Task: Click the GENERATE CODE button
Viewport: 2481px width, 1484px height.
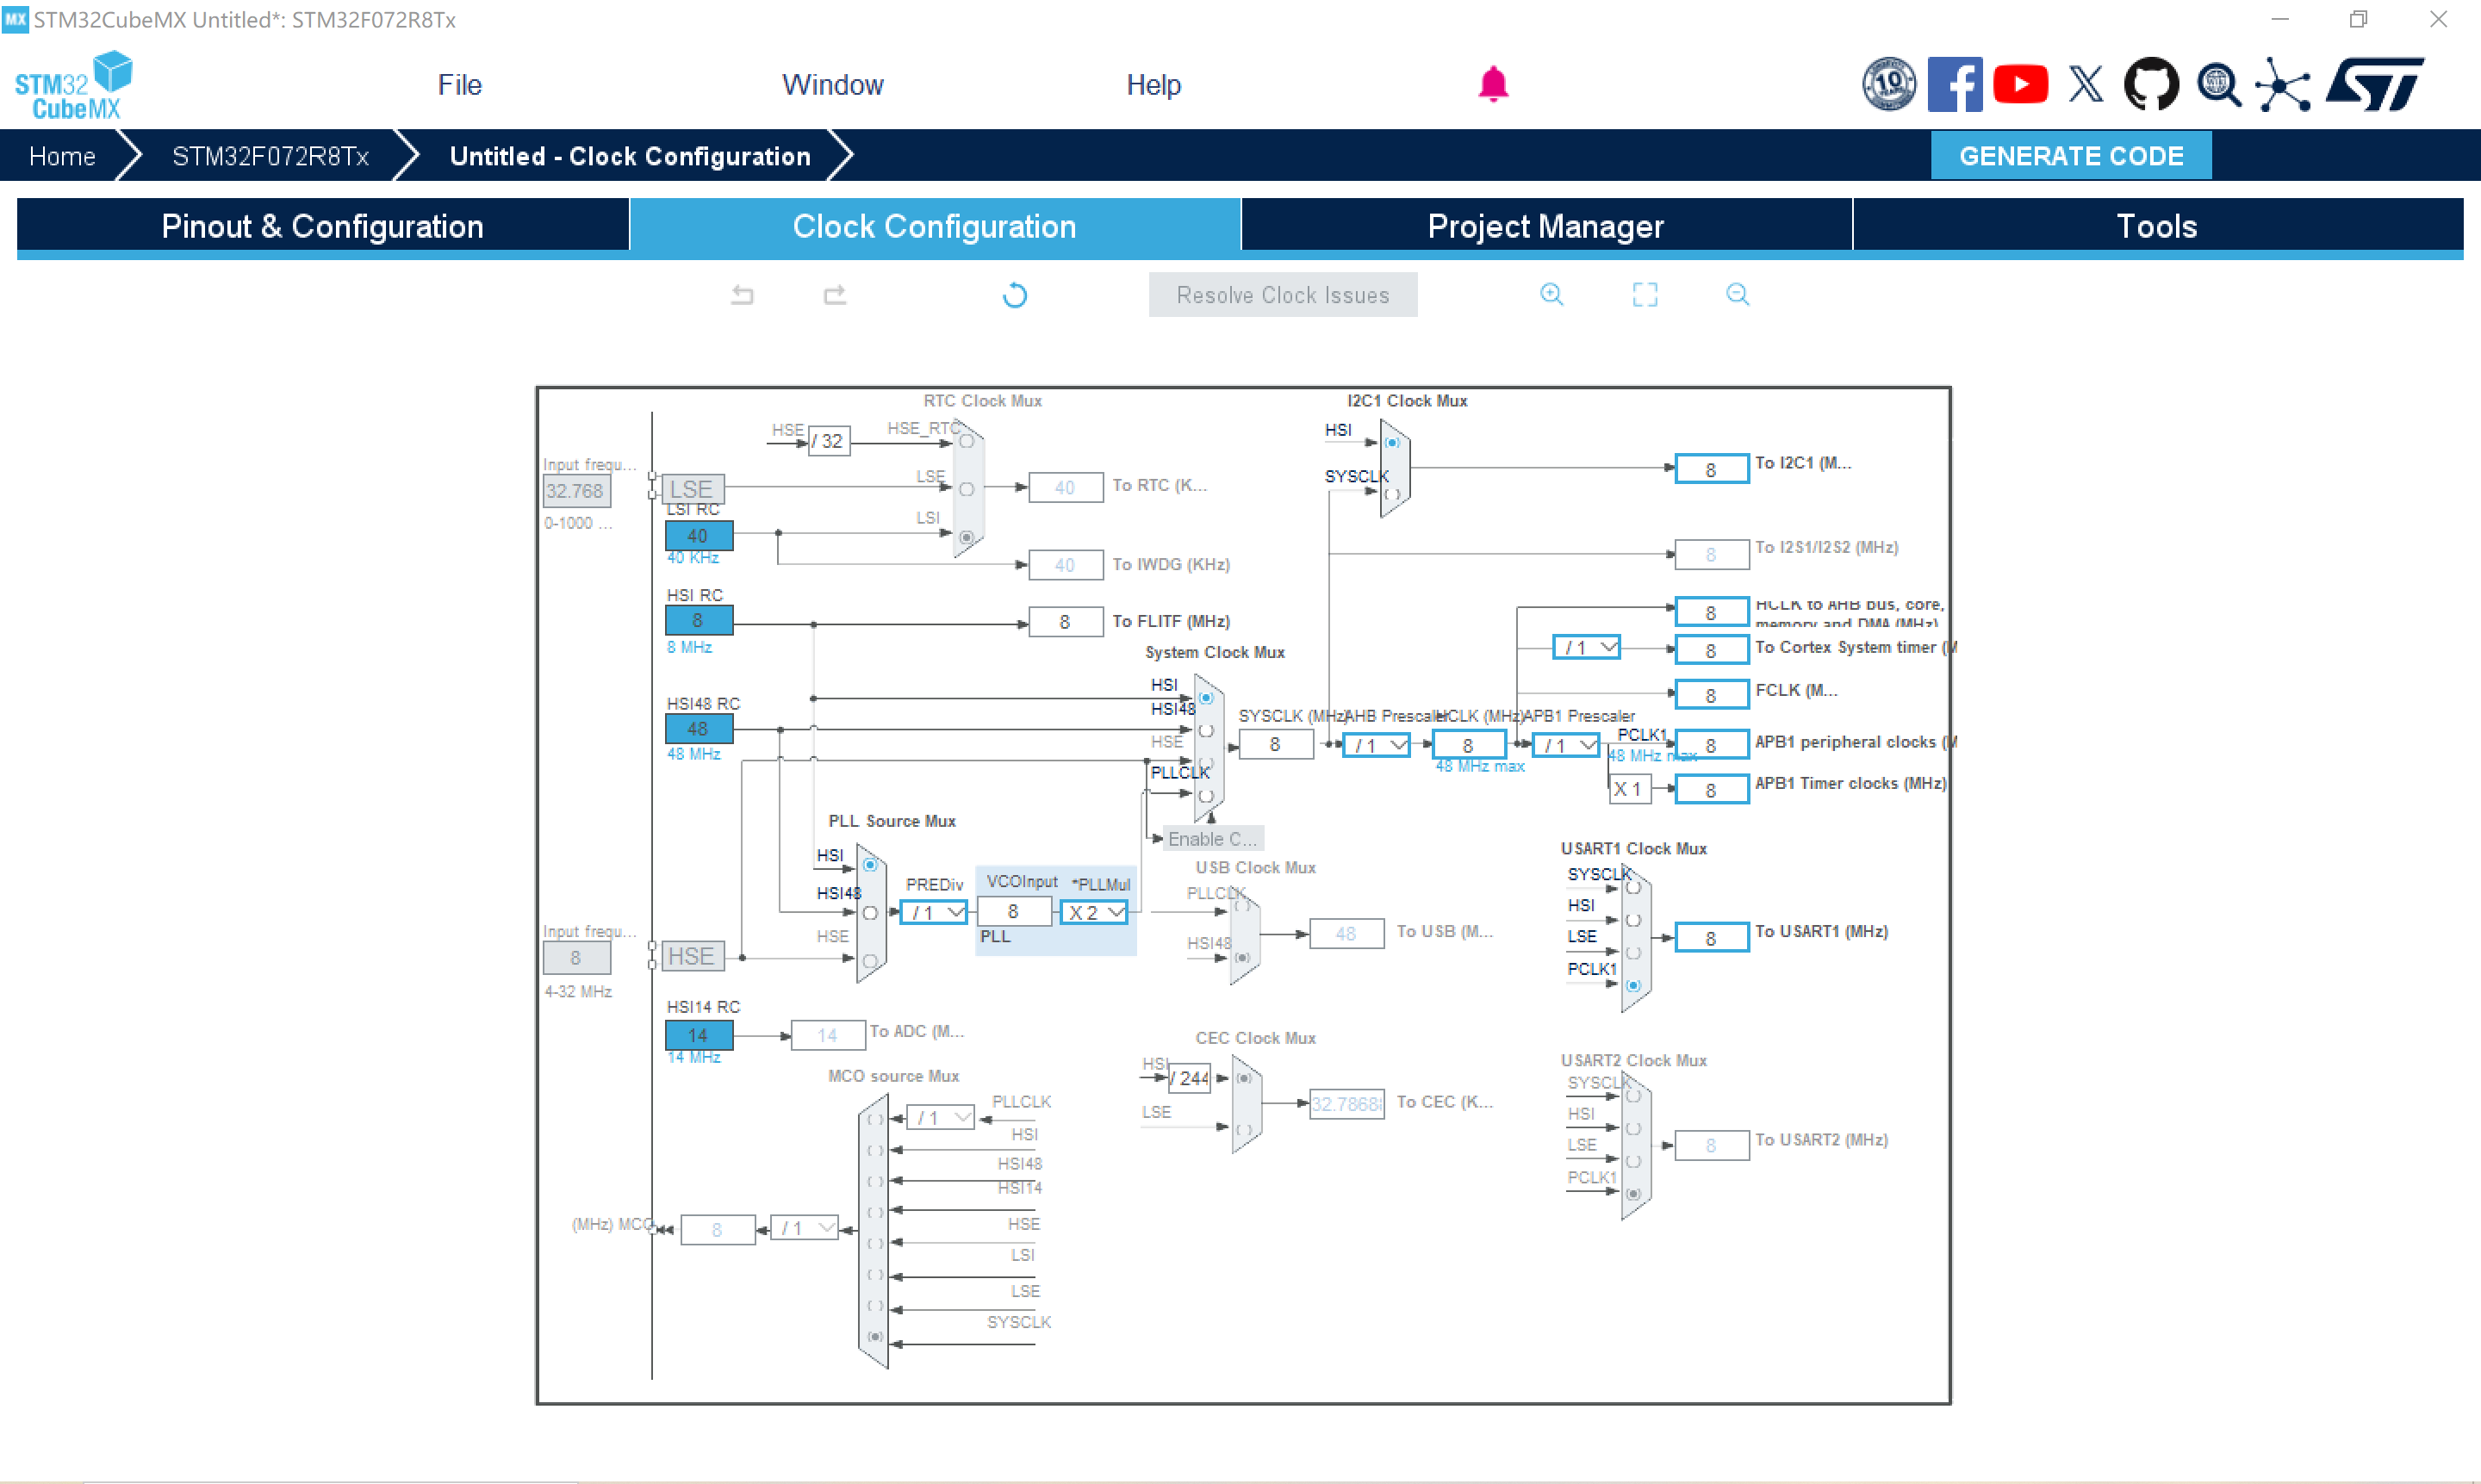Action: (2070, 156)
